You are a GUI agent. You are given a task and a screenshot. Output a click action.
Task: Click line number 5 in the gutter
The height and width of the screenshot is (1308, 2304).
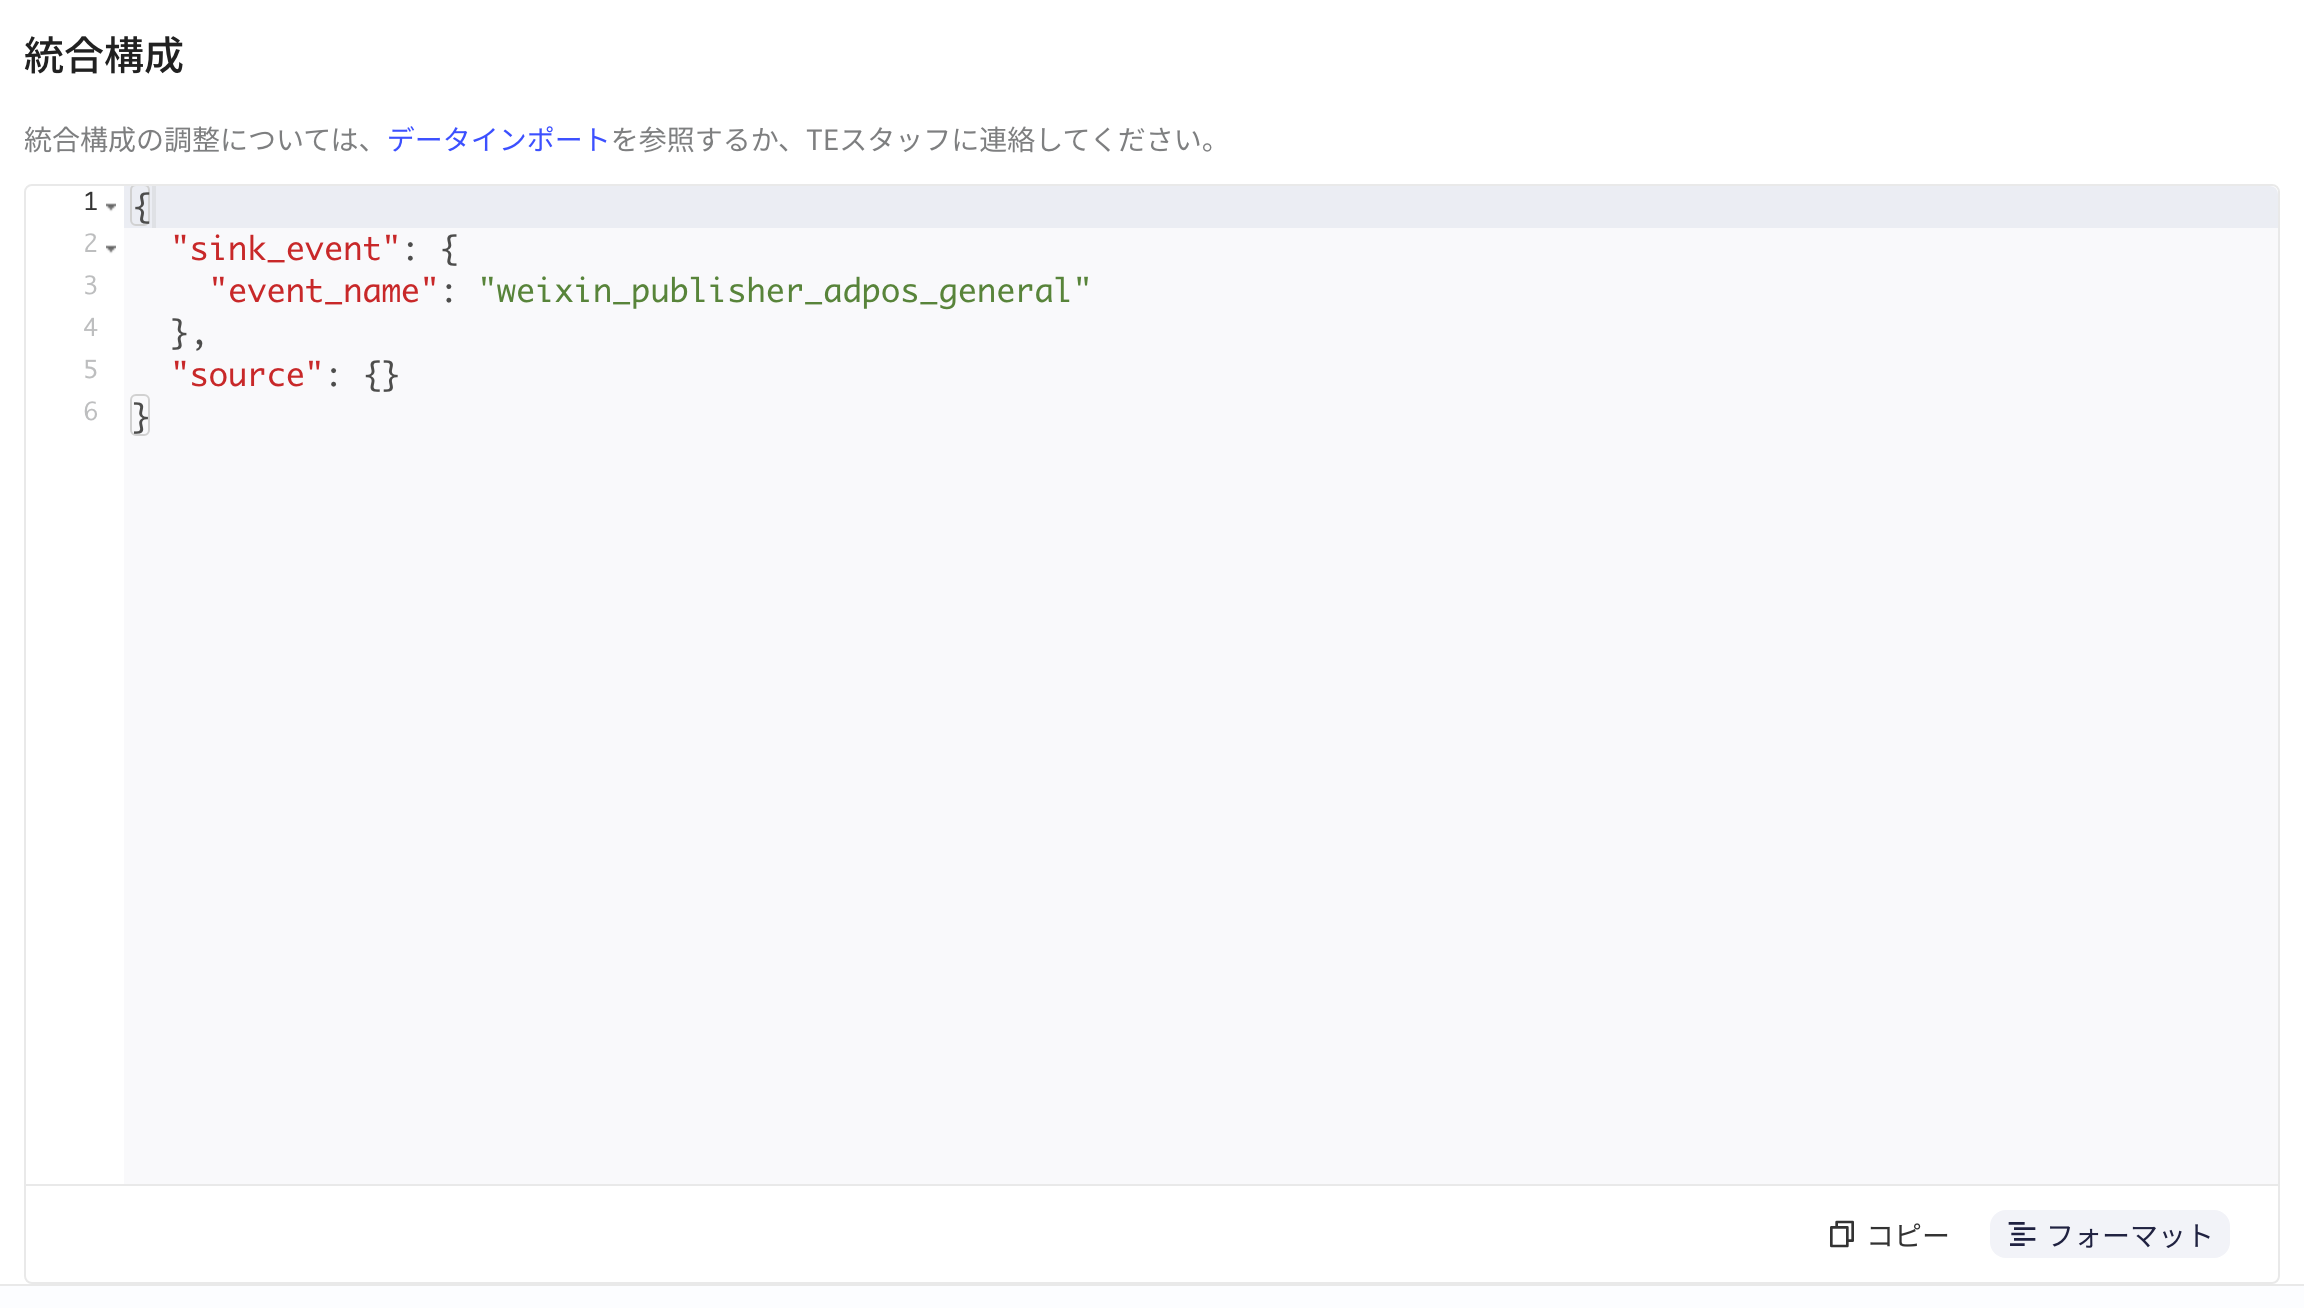tap(90, 369)
